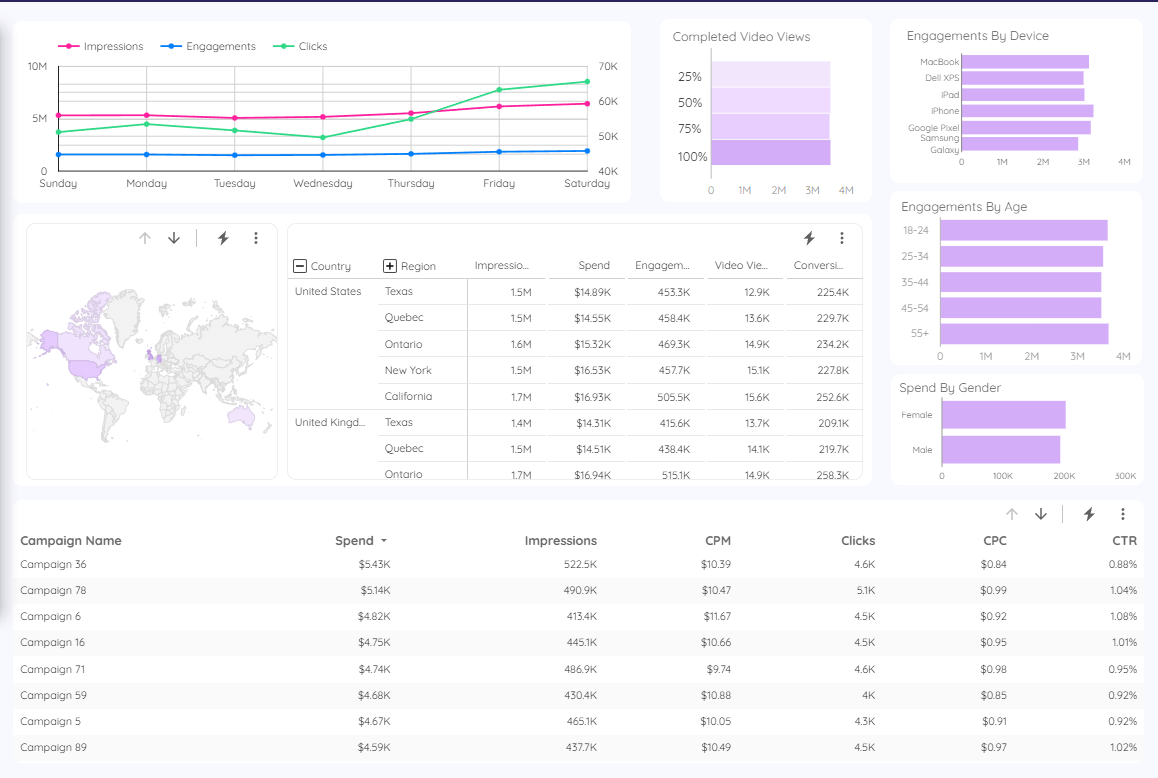The width and height of the screenshot is (1158, 778).
Task: Click the drill-up arrow above the campaign table
Action: [1012, 513]
